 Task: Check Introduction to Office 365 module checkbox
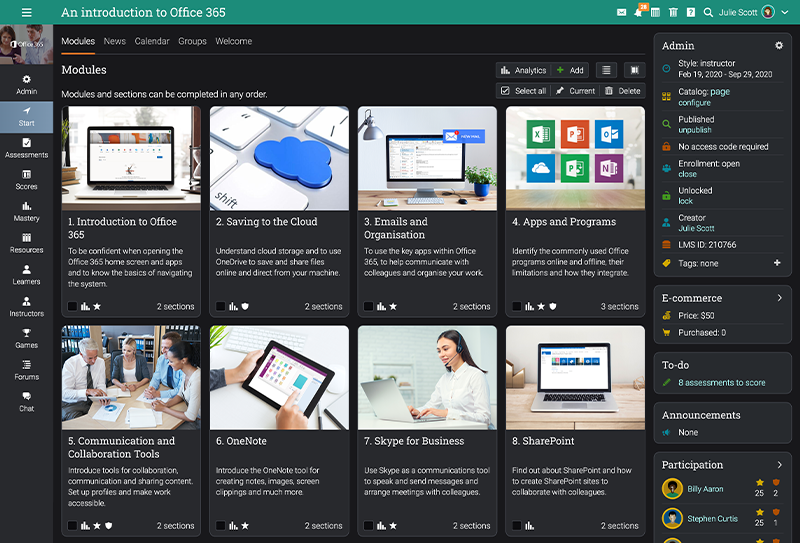click(72, 306)
